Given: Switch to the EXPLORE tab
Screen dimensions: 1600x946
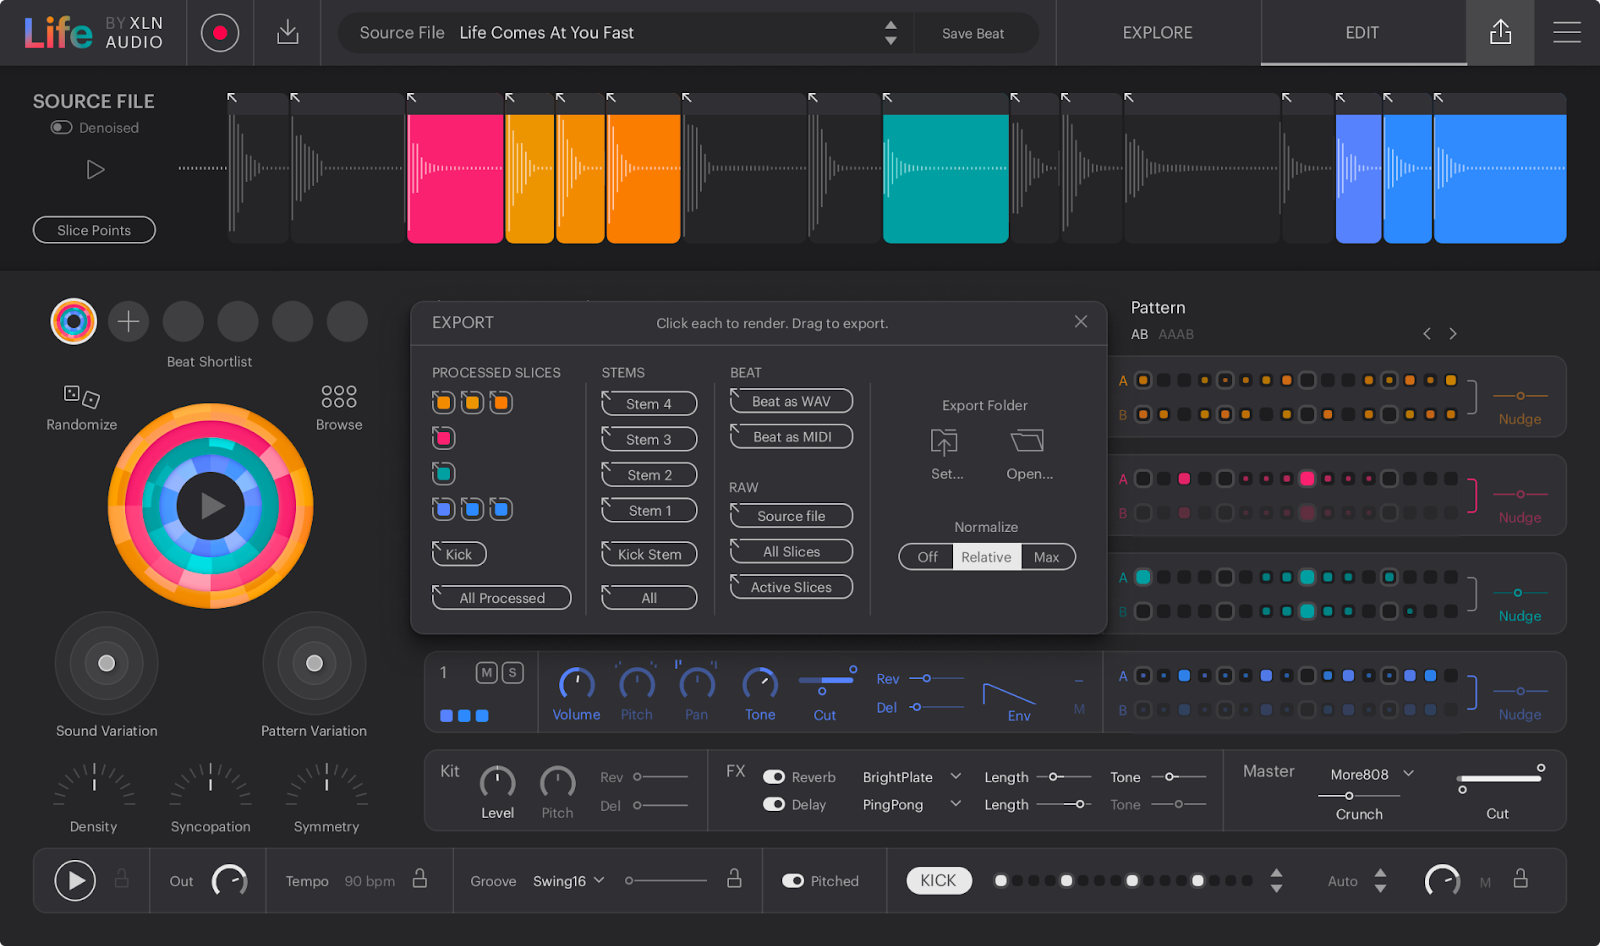Looking at the screenshot, I should (x=1156, y=32).
